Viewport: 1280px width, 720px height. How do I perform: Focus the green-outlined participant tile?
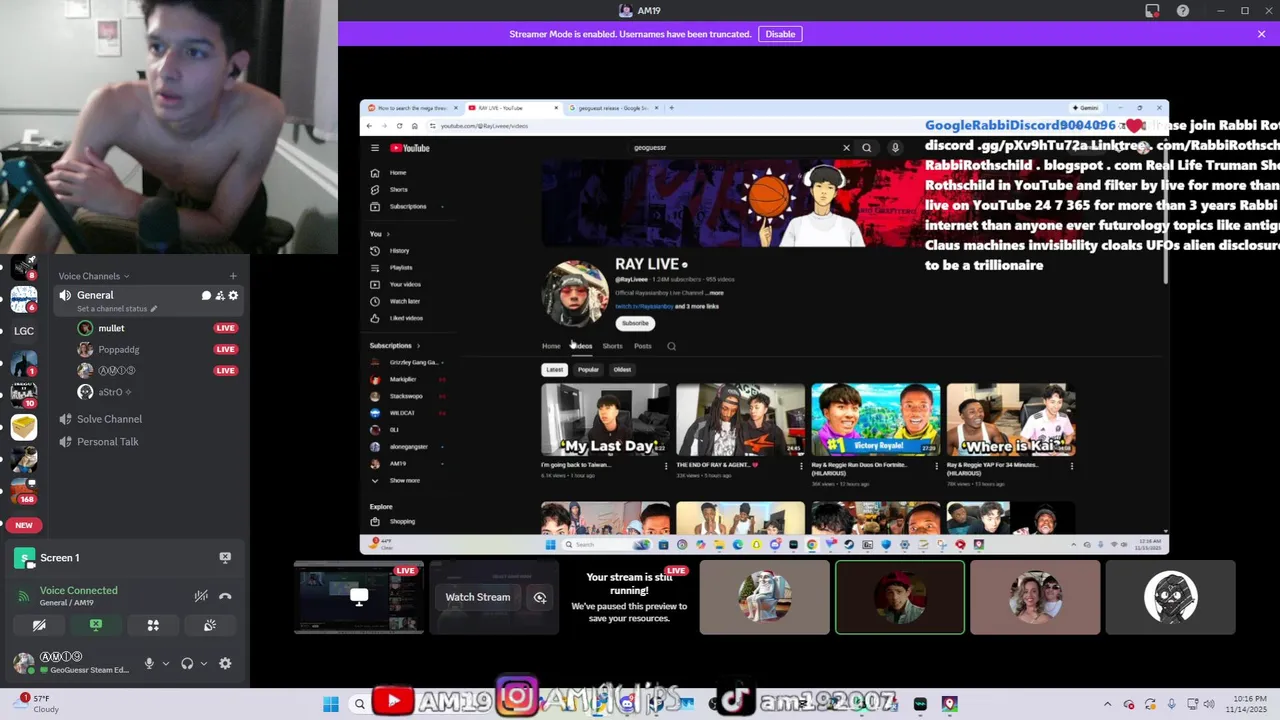tap(900, 597)
